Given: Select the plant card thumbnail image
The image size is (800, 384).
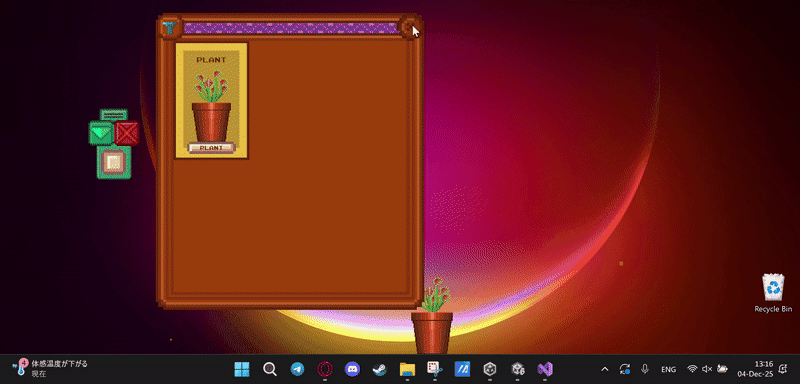Looking at the screenshot, I should pyautogui.click(x=211, y=100).
